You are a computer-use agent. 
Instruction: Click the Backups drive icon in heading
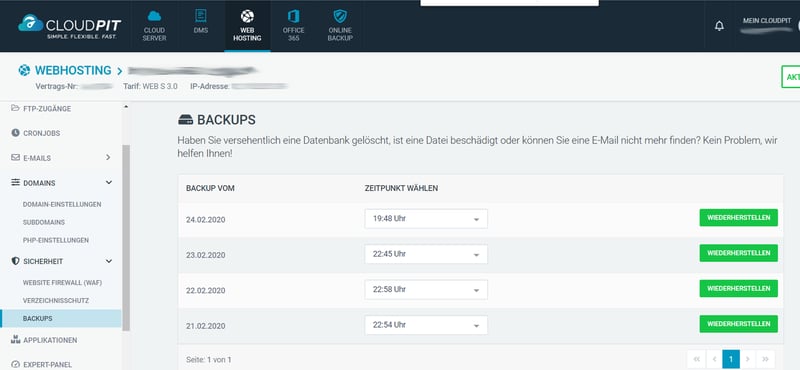coord(186,120)
